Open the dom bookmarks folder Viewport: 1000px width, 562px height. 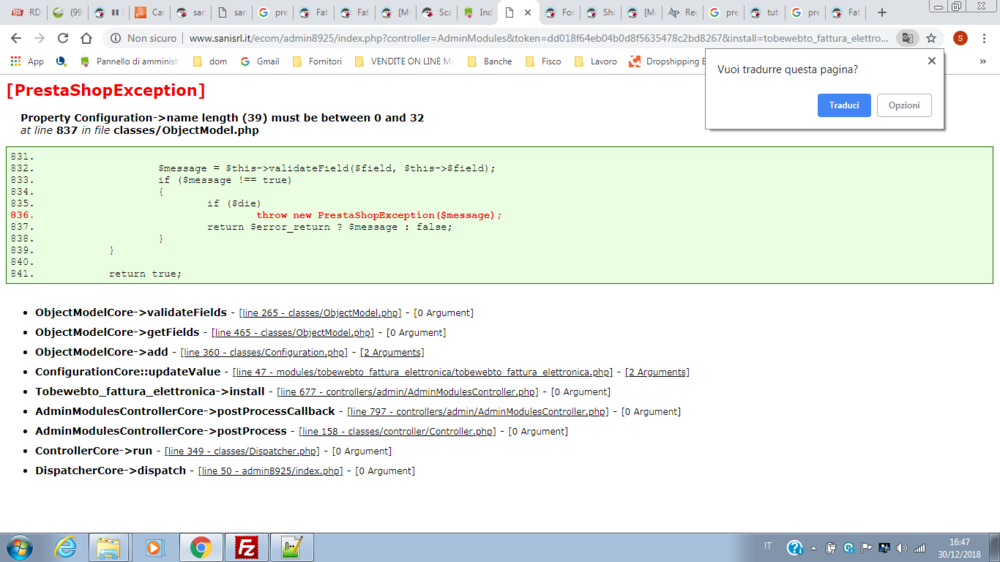coord(210,61)
